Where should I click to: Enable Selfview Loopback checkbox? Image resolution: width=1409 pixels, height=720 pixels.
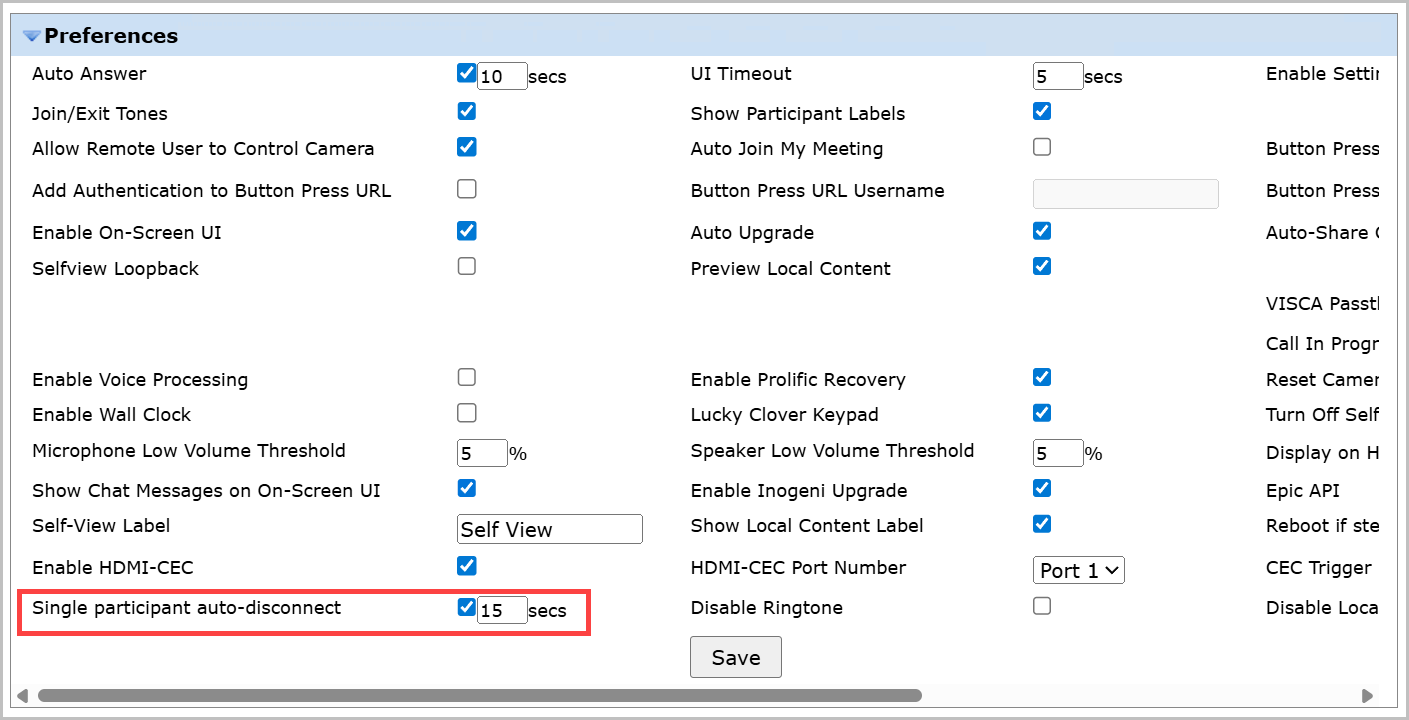466,266
